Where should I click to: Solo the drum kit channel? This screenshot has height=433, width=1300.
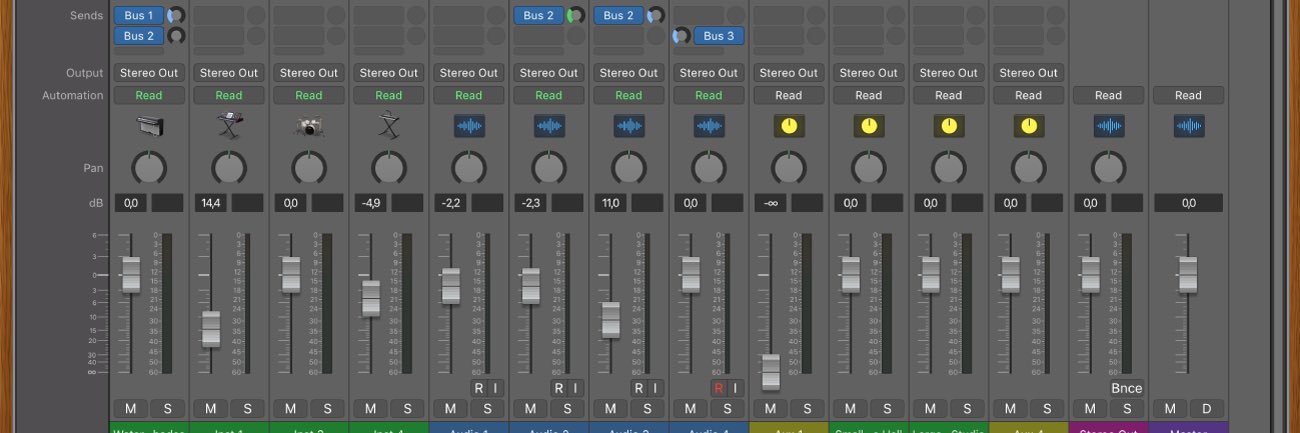(327, 408)
